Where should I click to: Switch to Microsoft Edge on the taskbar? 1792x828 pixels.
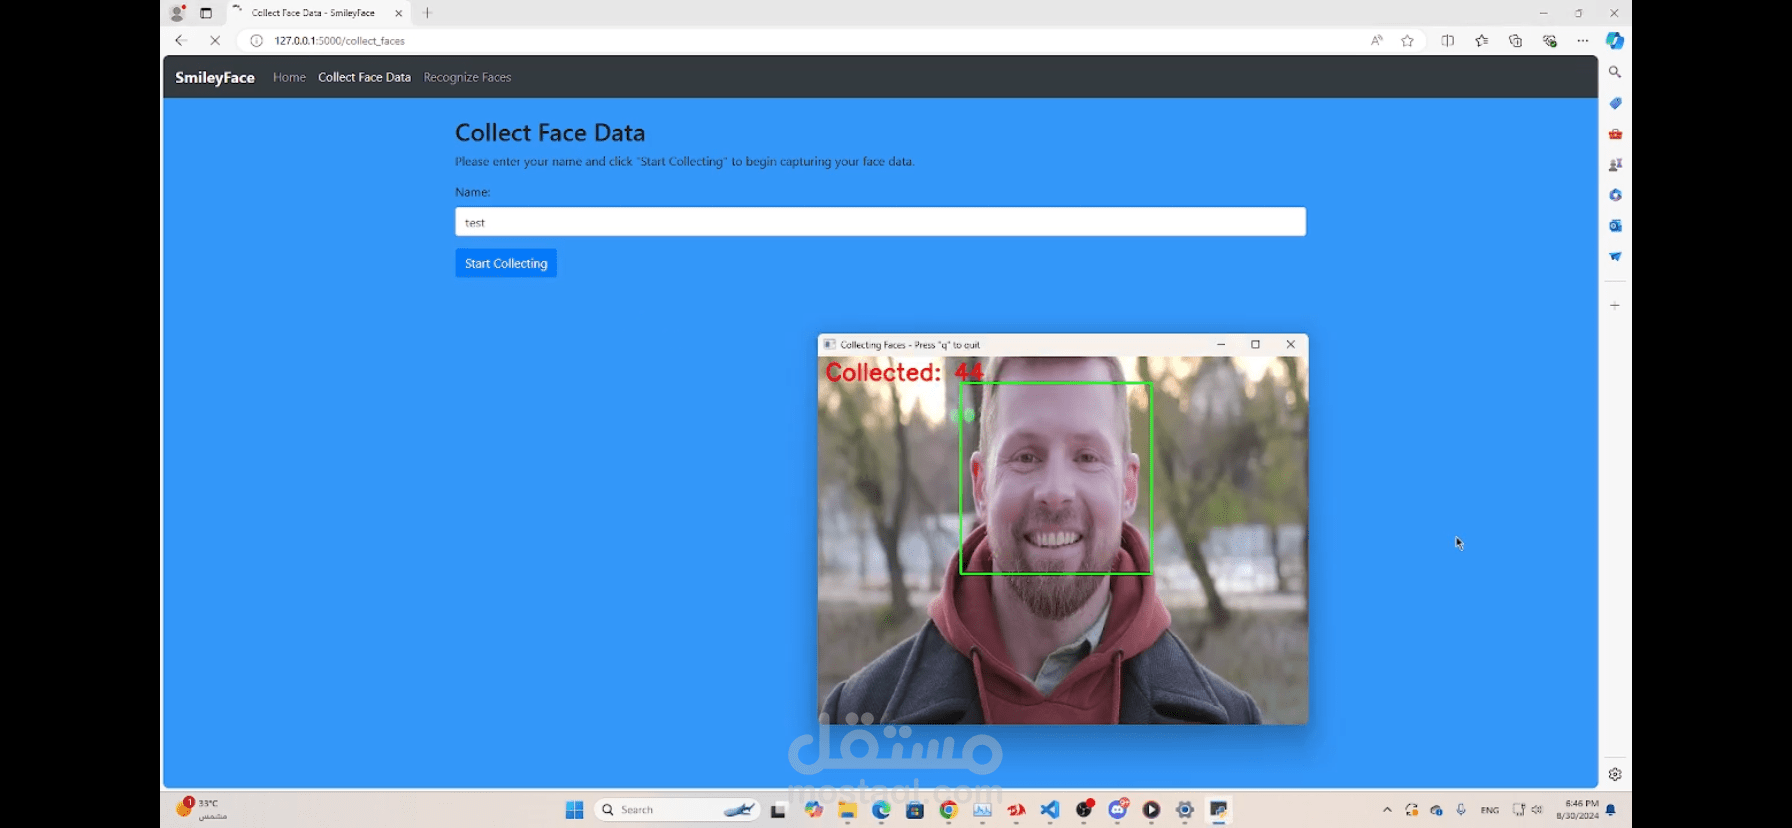[881, 810]
